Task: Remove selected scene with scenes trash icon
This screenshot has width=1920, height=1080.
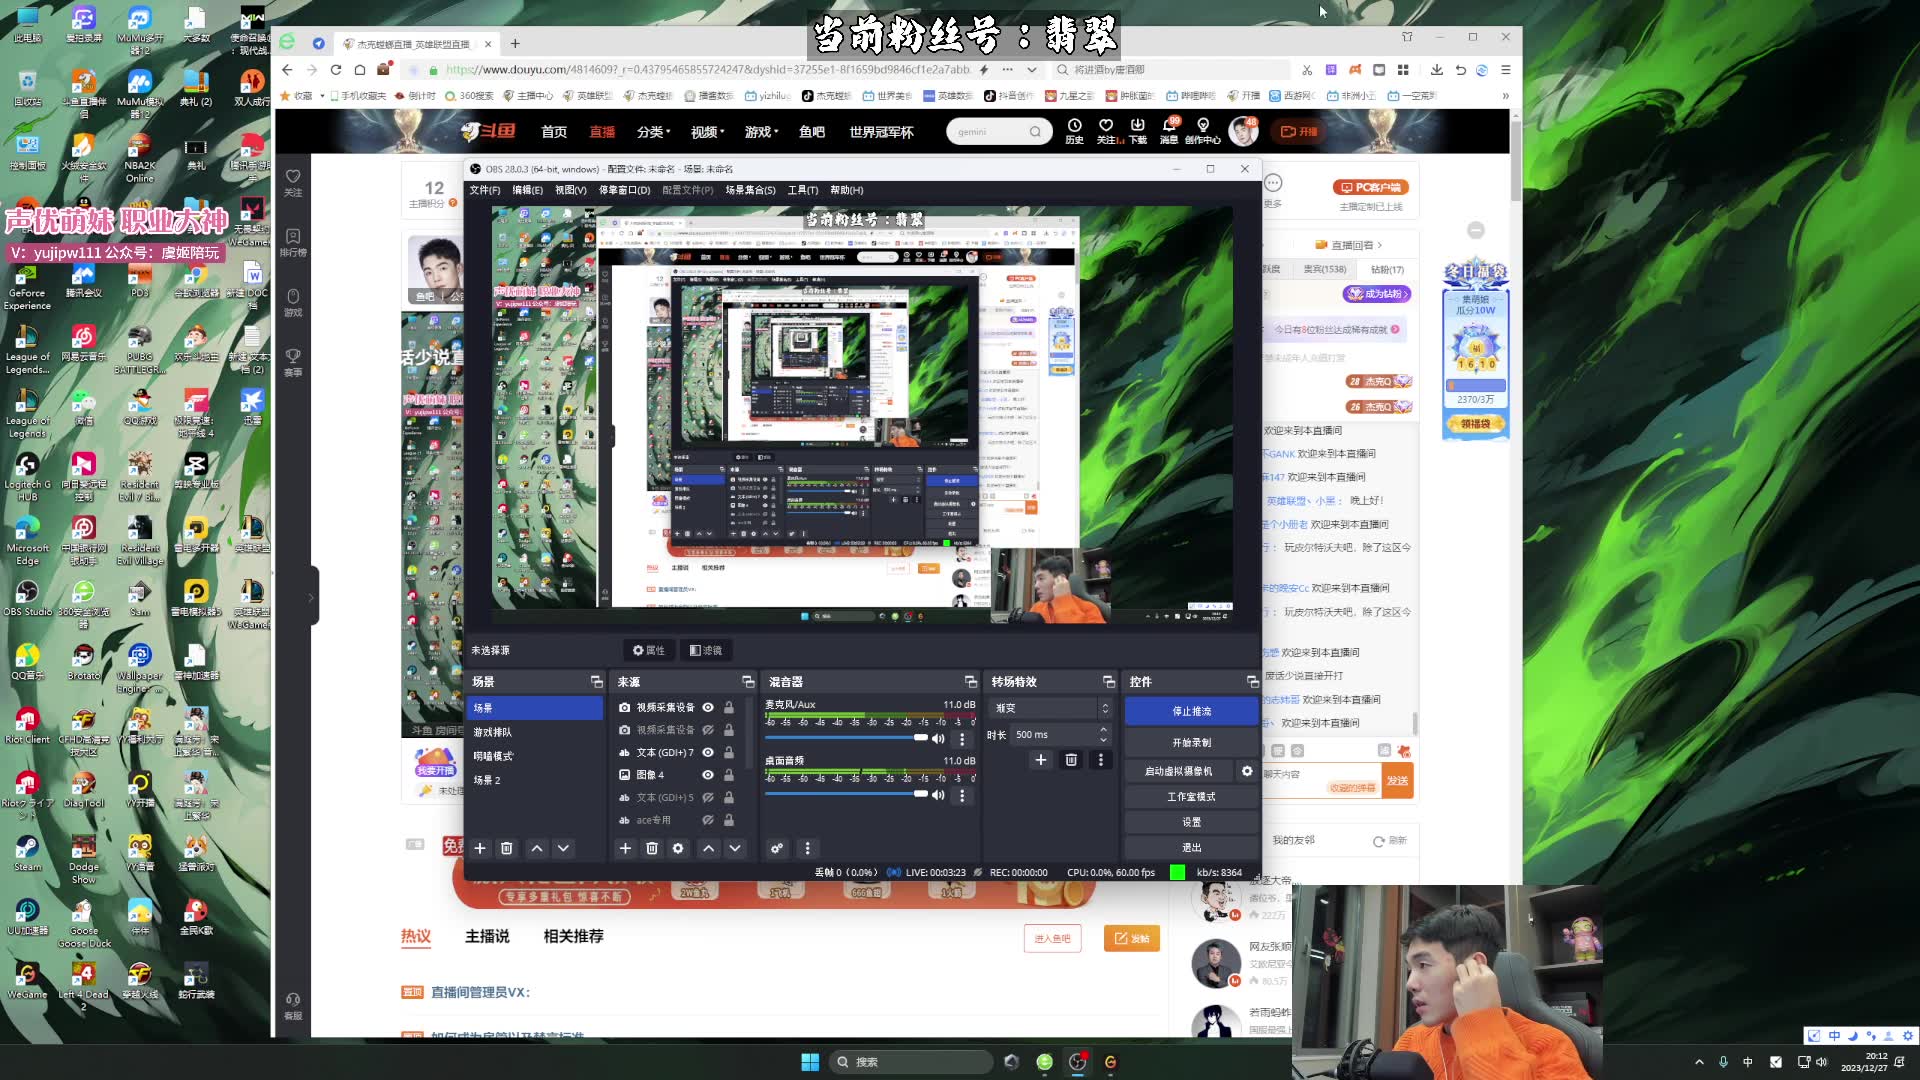Action: point(507,848)
